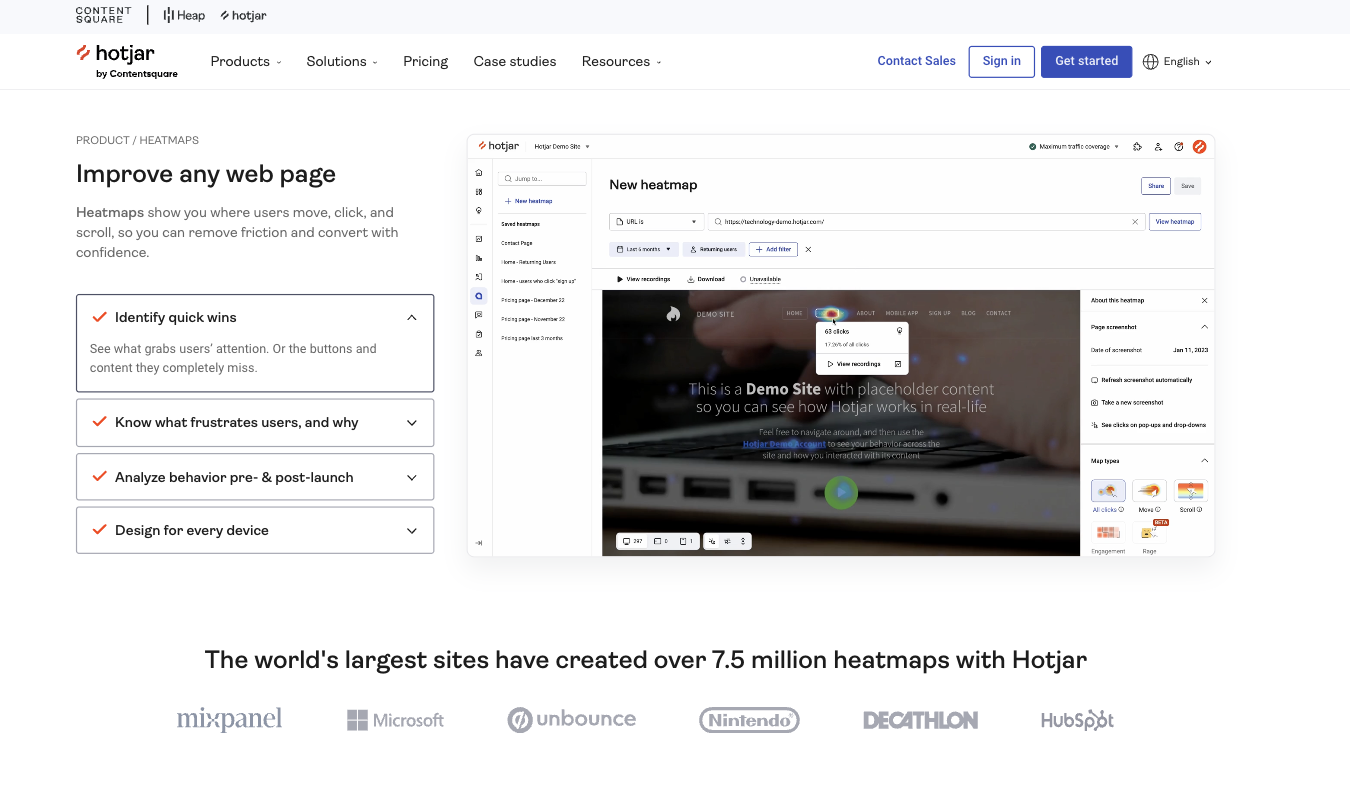The image size is (1350, 800).
Task: Click the Scroll map gradient thumbnail
Action: tap(1190, 491)
